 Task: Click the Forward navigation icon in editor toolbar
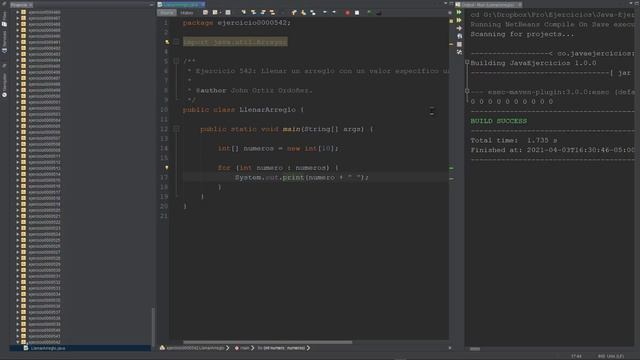click(x=228, y=13)
